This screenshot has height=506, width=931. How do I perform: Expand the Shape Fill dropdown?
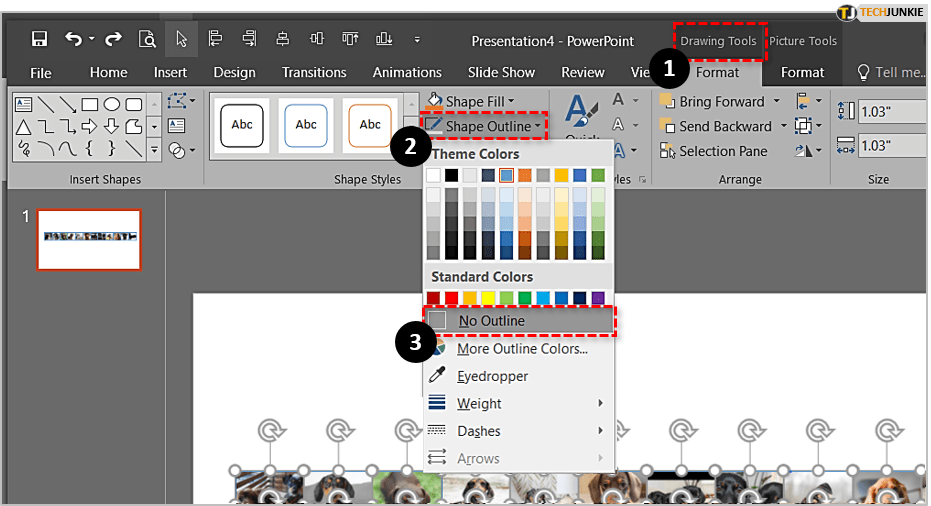[511, 102]
